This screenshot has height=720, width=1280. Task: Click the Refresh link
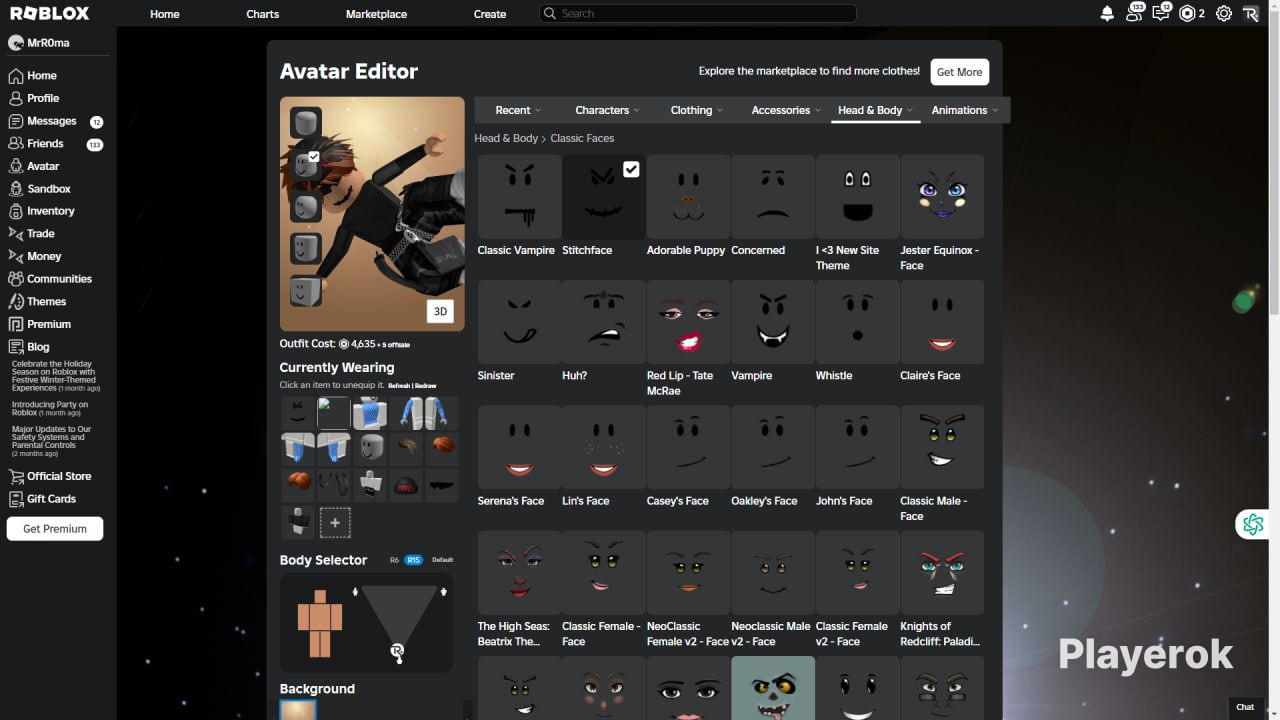399,386
